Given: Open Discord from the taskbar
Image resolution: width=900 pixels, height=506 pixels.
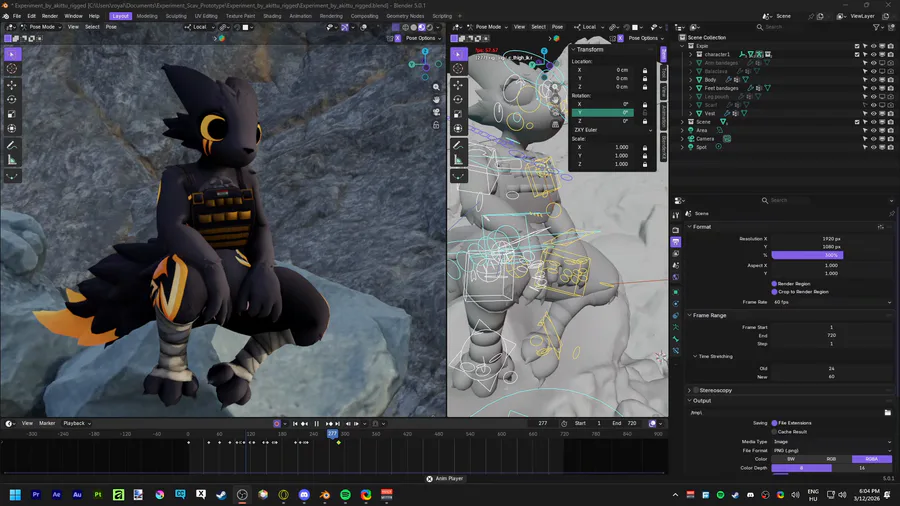Looking at the screenshot, I should (x=304, y=495).
